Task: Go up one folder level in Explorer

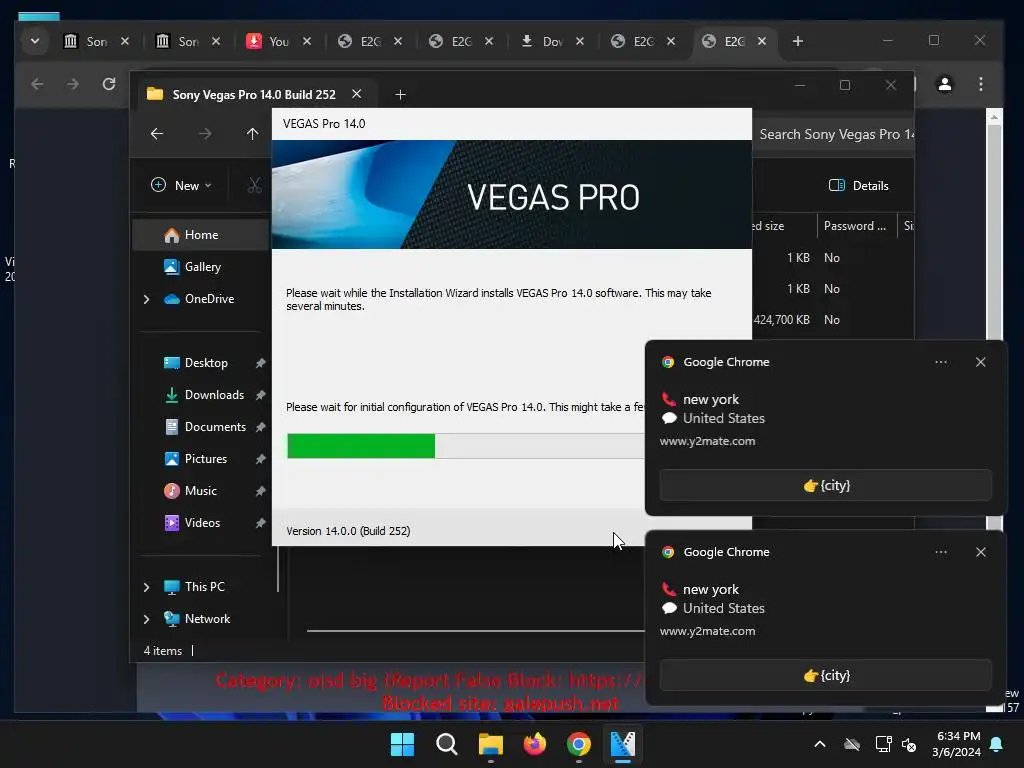Action: click(x=253, y=134)
